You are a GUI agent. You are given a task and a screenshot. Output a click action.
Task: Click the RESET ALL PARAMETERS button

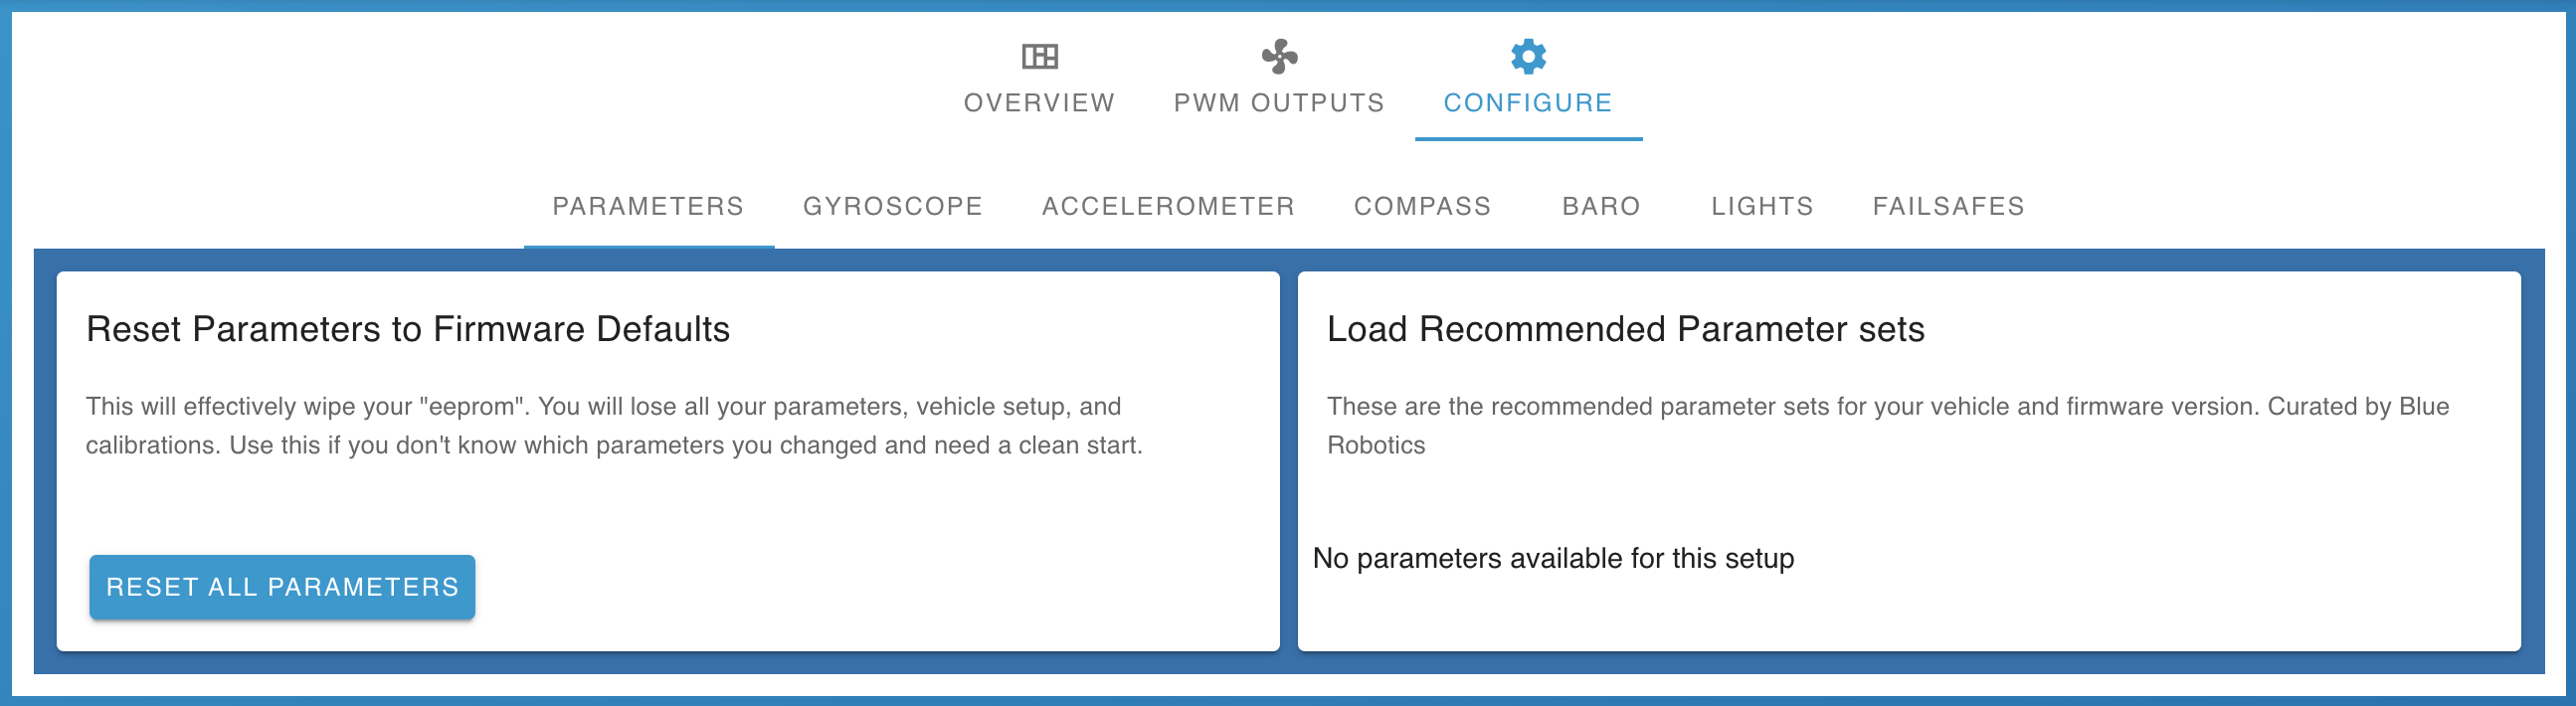[x=282, y=587]
